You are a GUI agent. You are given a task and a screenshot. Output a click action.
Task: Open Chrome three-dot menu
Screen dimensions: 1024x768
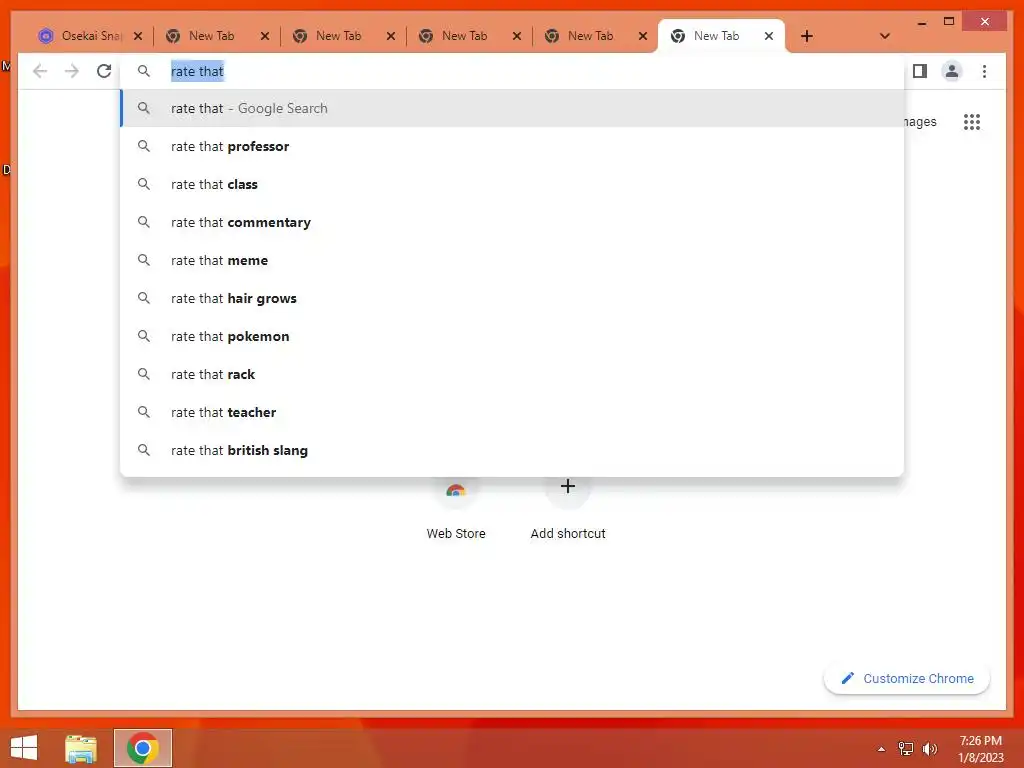coord(984,71)
